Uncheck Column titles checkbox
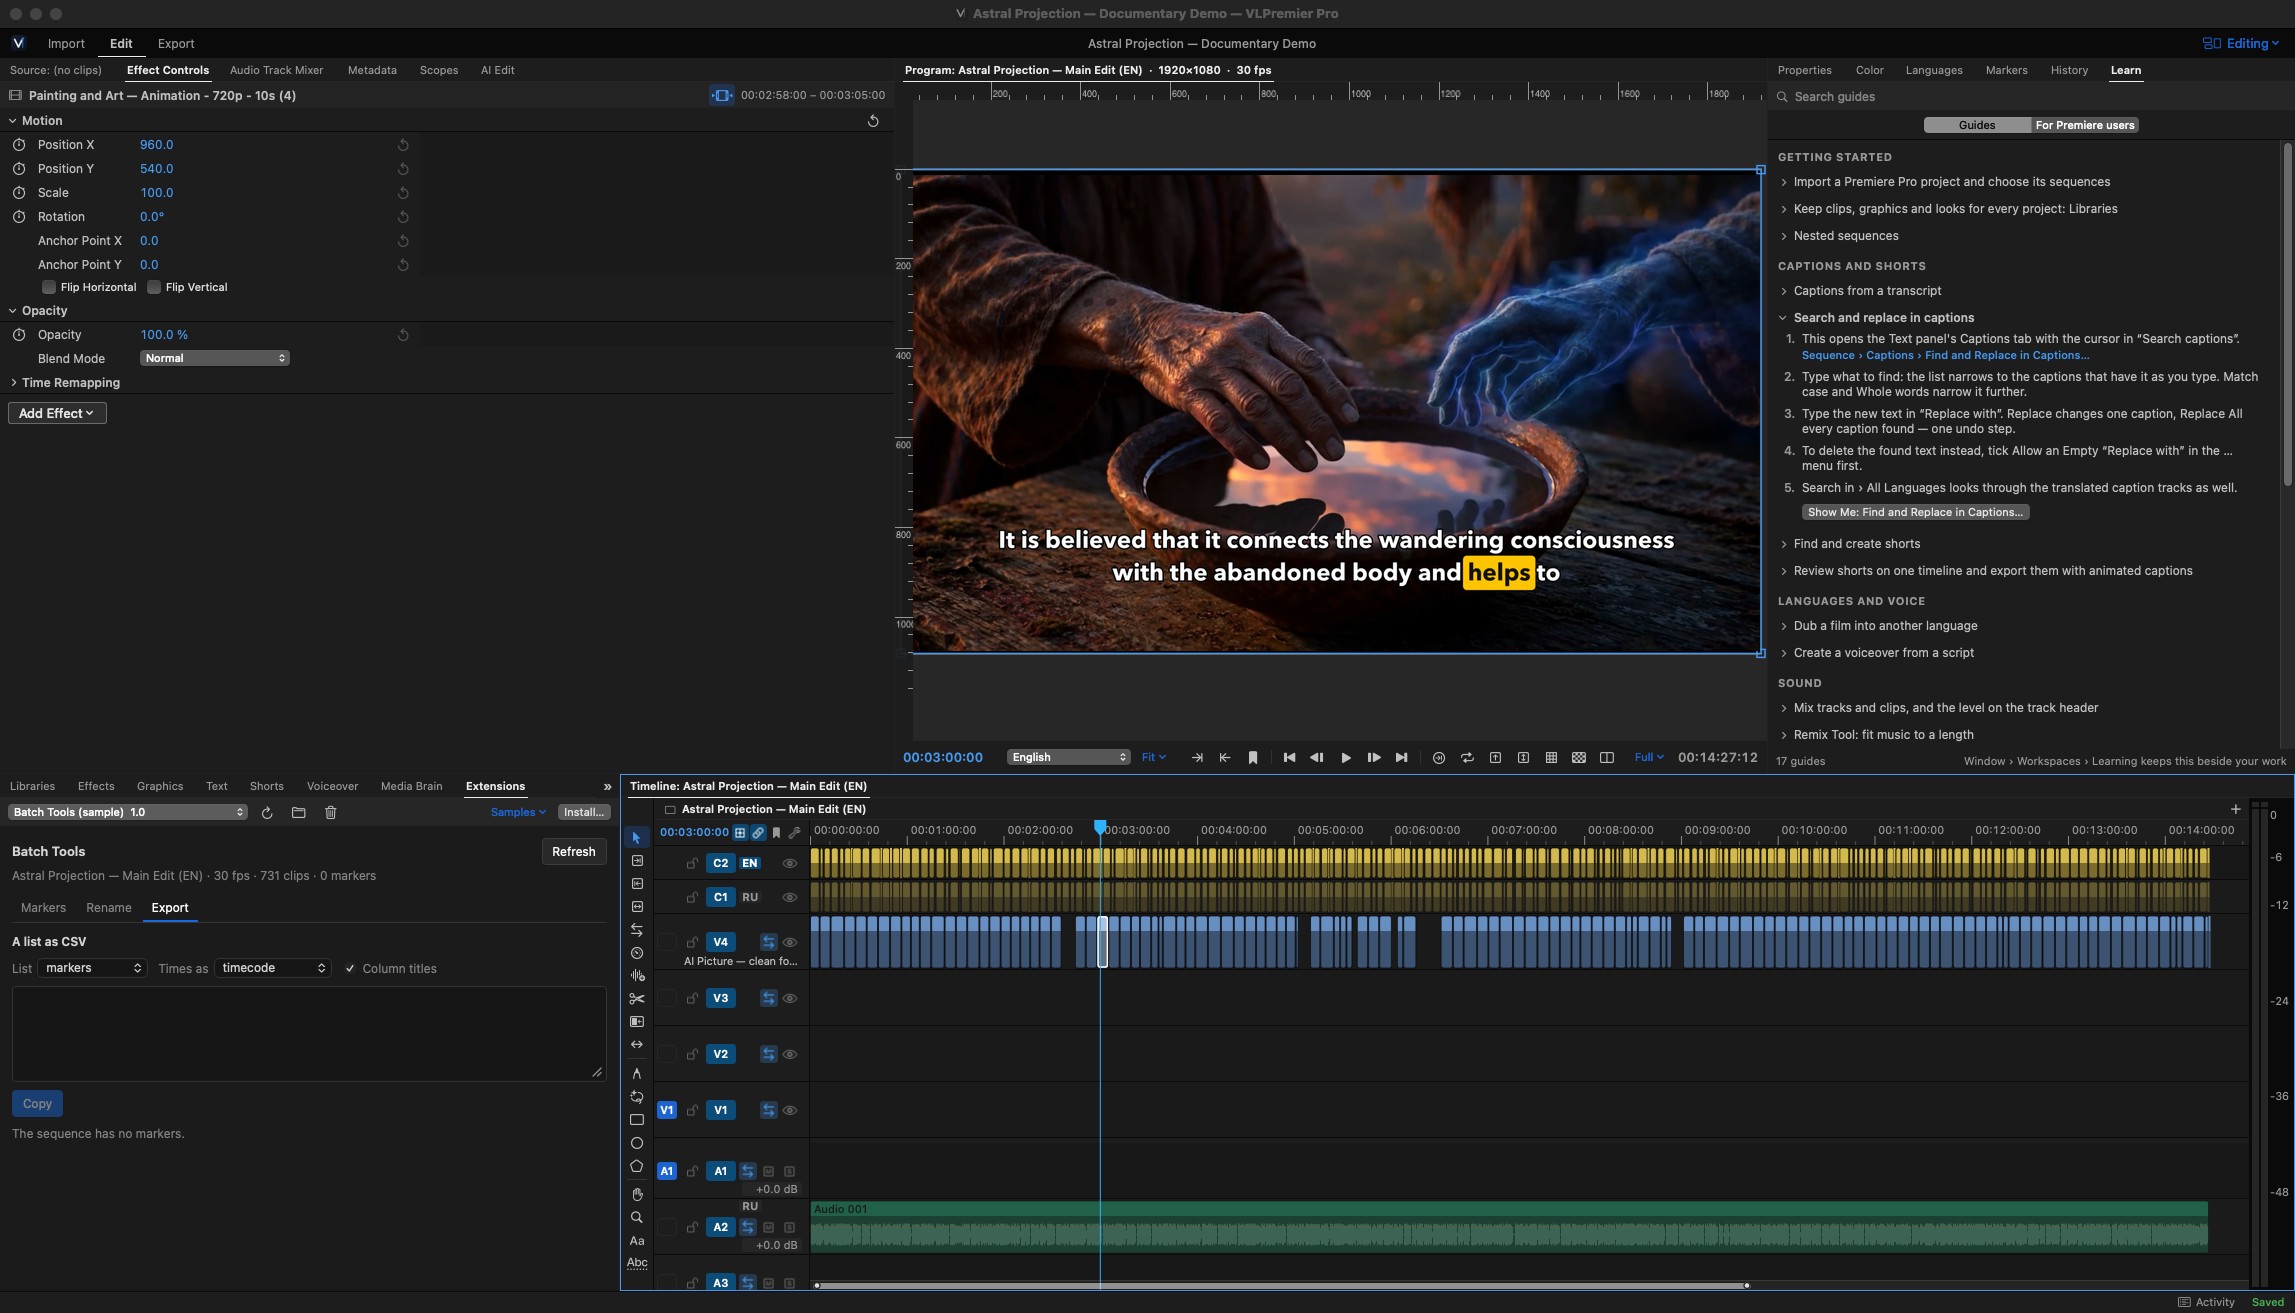Screen dimensions: 2295x1313 [350, 969]
